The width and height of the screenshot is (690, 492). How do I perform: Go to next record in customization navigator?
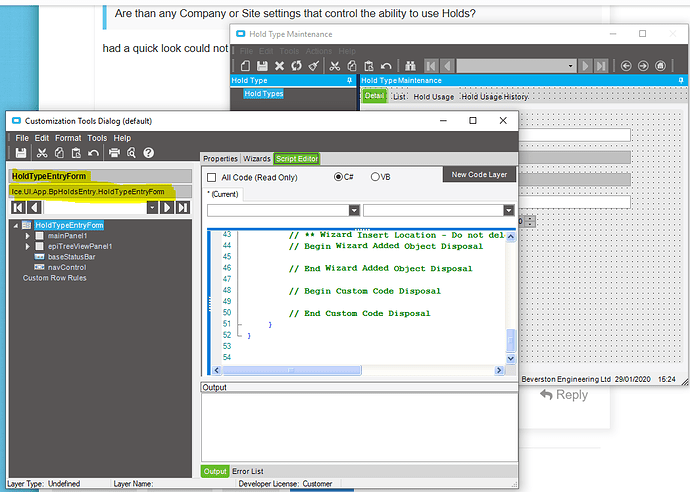click(x=167, y=207)
